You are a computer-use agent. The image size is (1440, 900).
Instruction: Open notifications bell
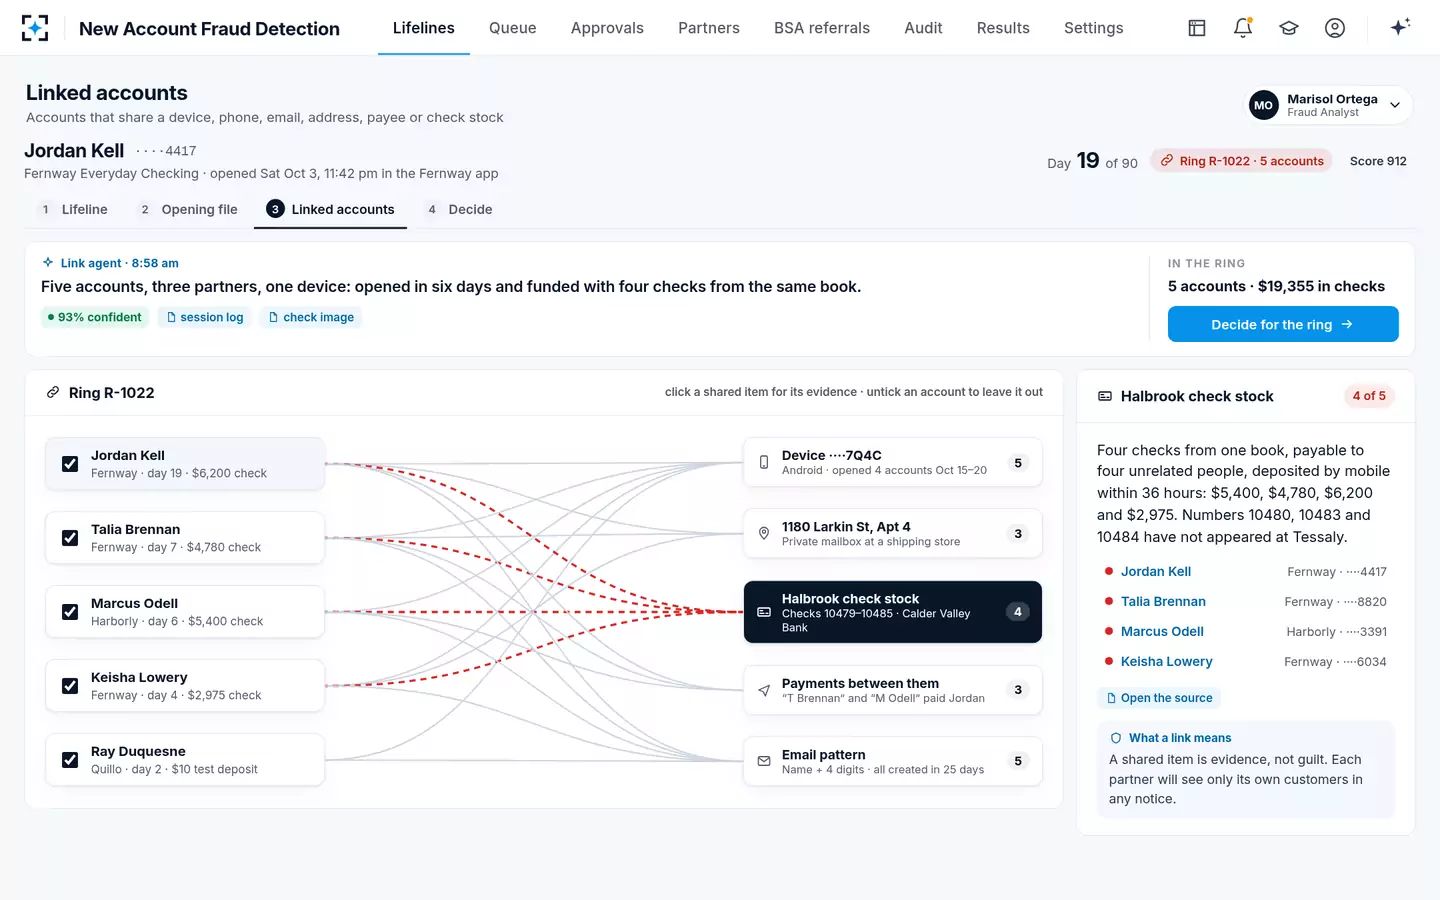click(x=1243, y=28)
